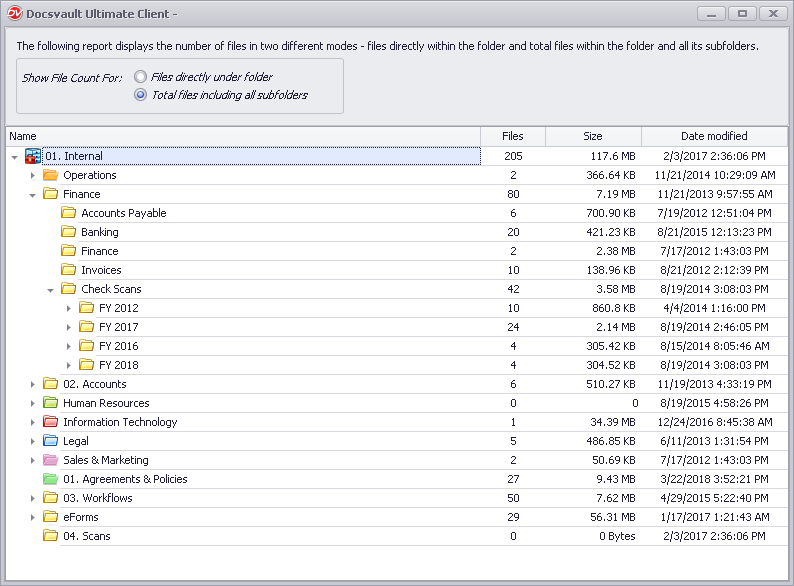794x586 pixels.
Task: Click the green Agreements & Policies folder icon
Action: click(50, 479)
